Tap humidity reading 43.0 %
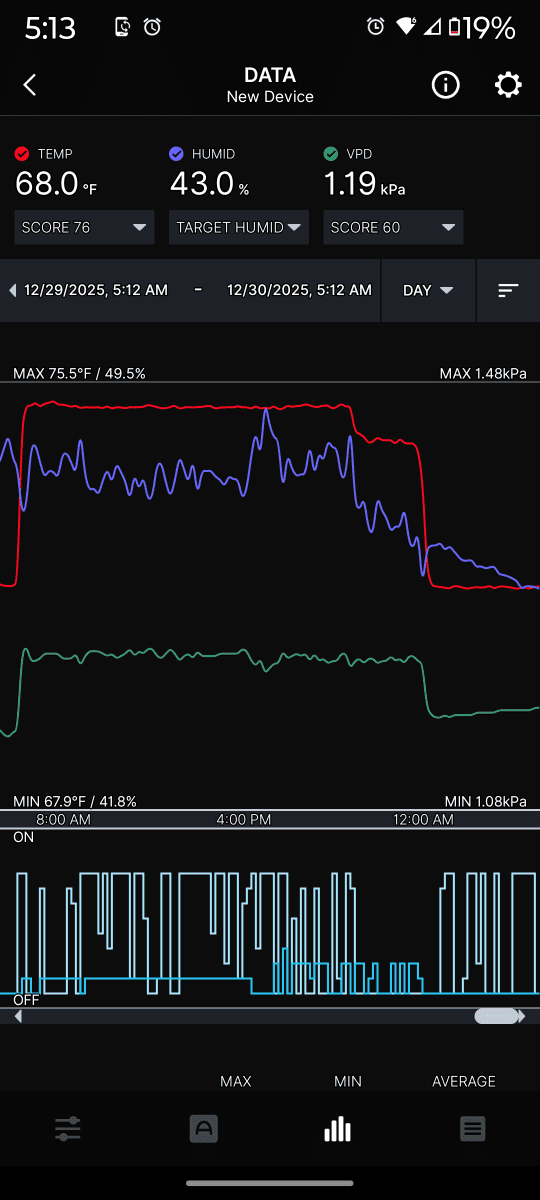The image size is (540, 1200). click(x=209, y=184)
